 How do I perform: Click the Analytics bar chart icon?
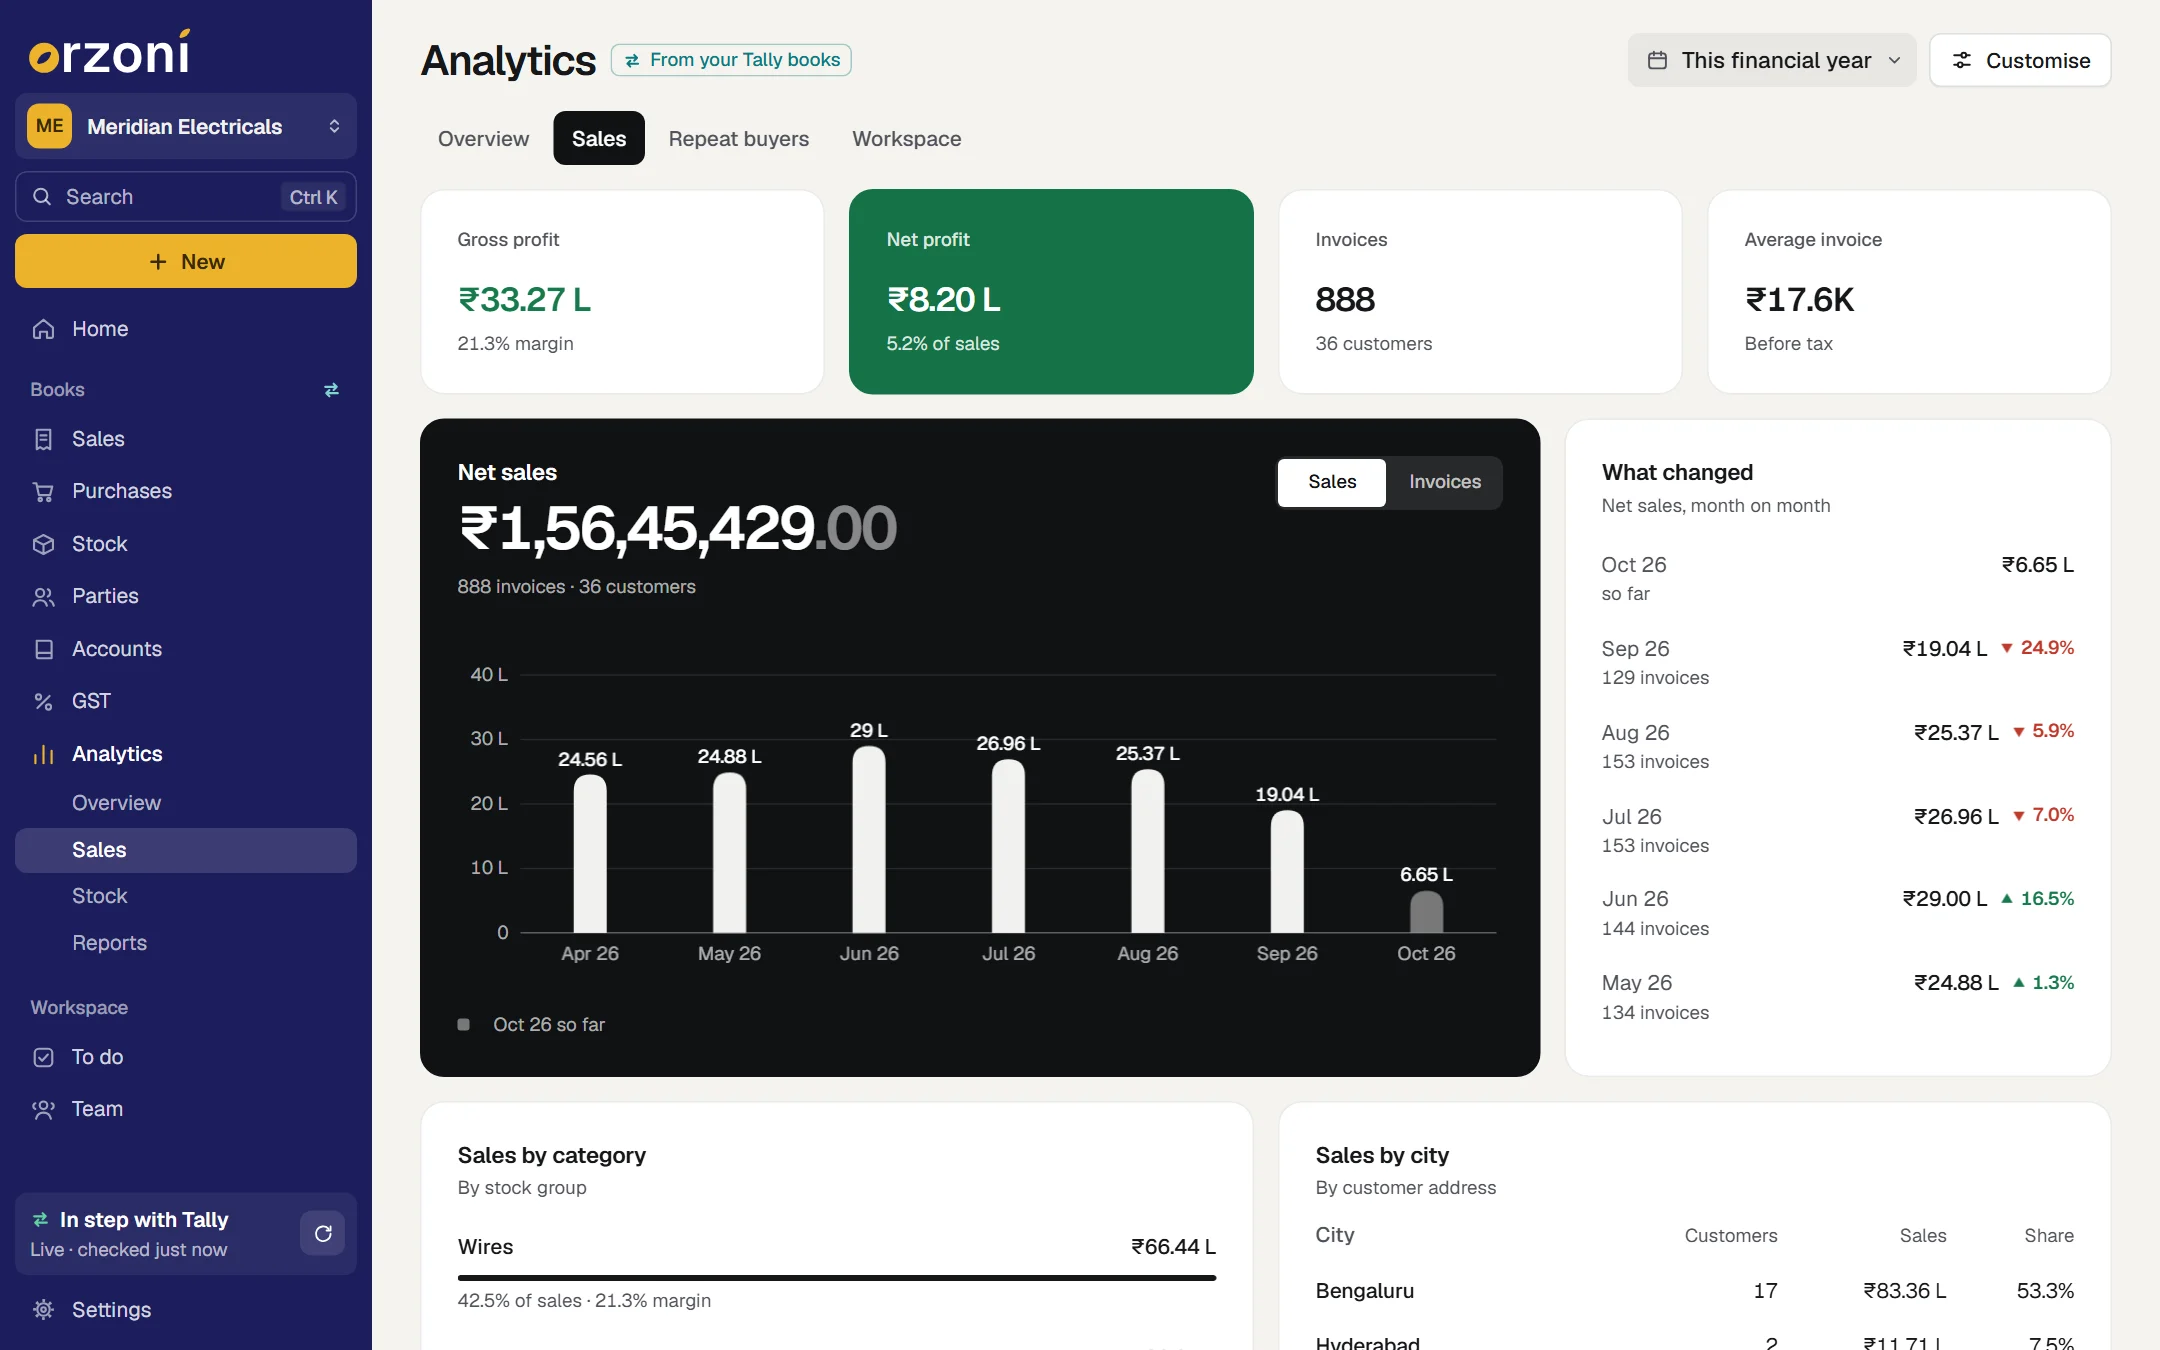[x=43, y=754]
